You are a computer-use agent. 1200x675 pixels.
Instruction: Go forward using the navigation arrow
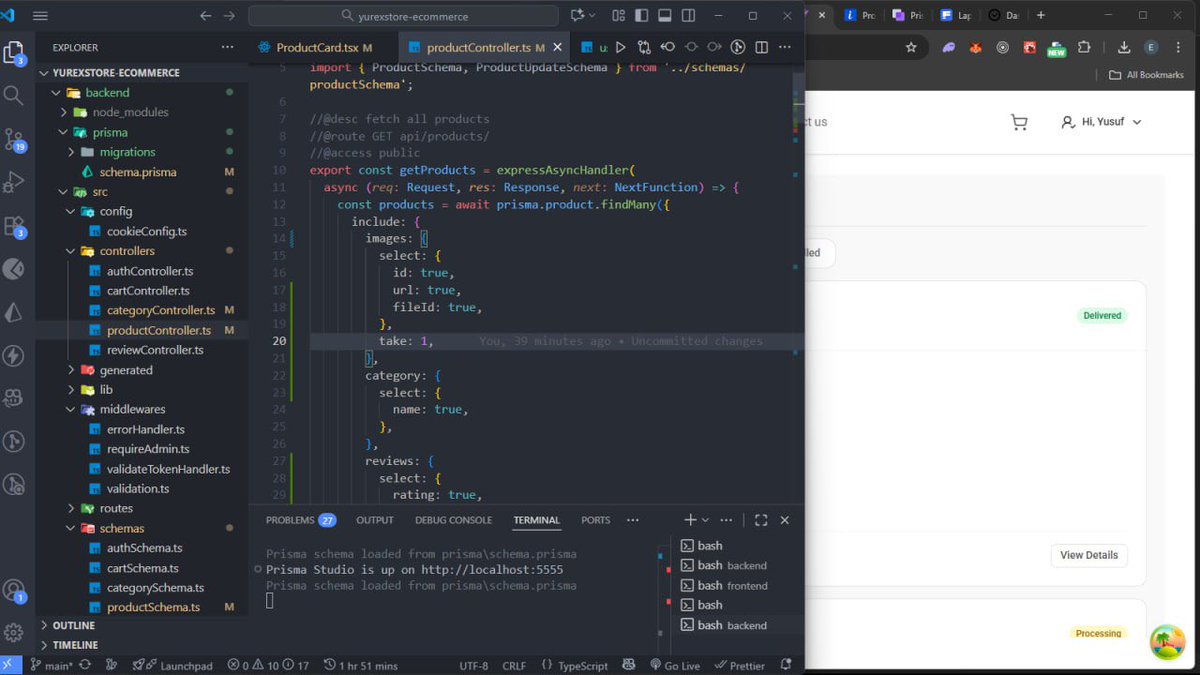[x=230, y=16]
